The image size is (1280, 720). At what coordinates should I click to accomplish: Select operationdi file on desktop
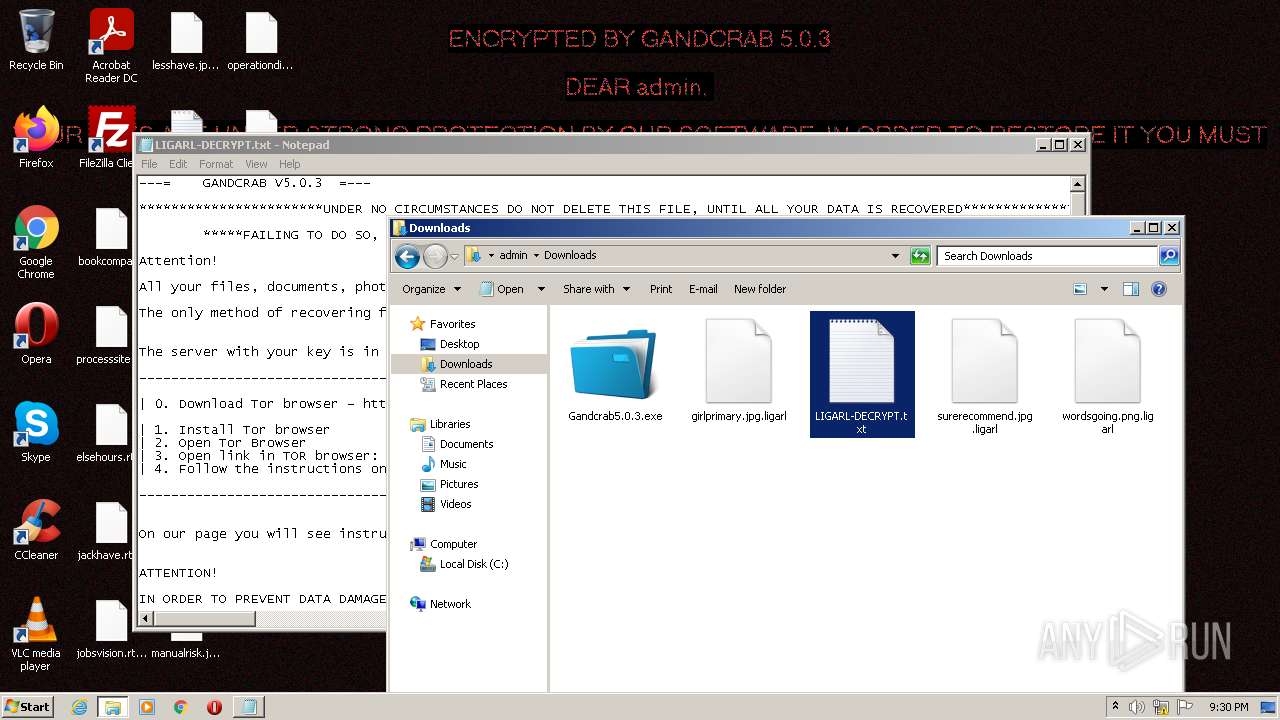[x=261, y=42]
